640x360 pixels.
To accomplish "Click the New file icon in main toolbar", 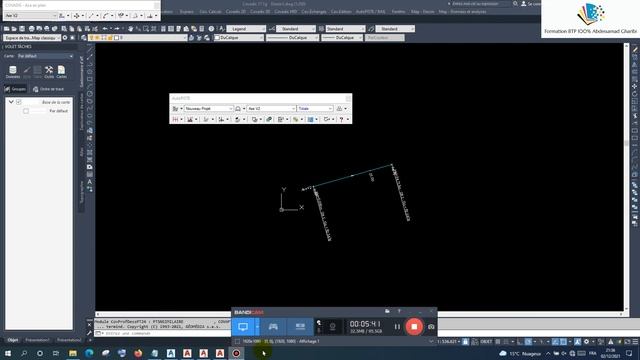I will point(7,29).
